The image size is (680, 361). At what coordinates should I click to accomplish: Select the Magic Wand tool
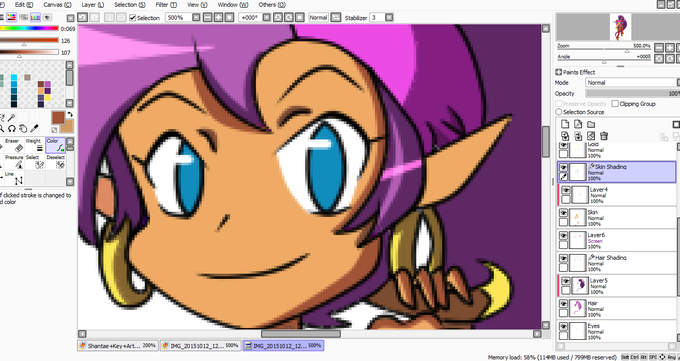pos(12,117)
